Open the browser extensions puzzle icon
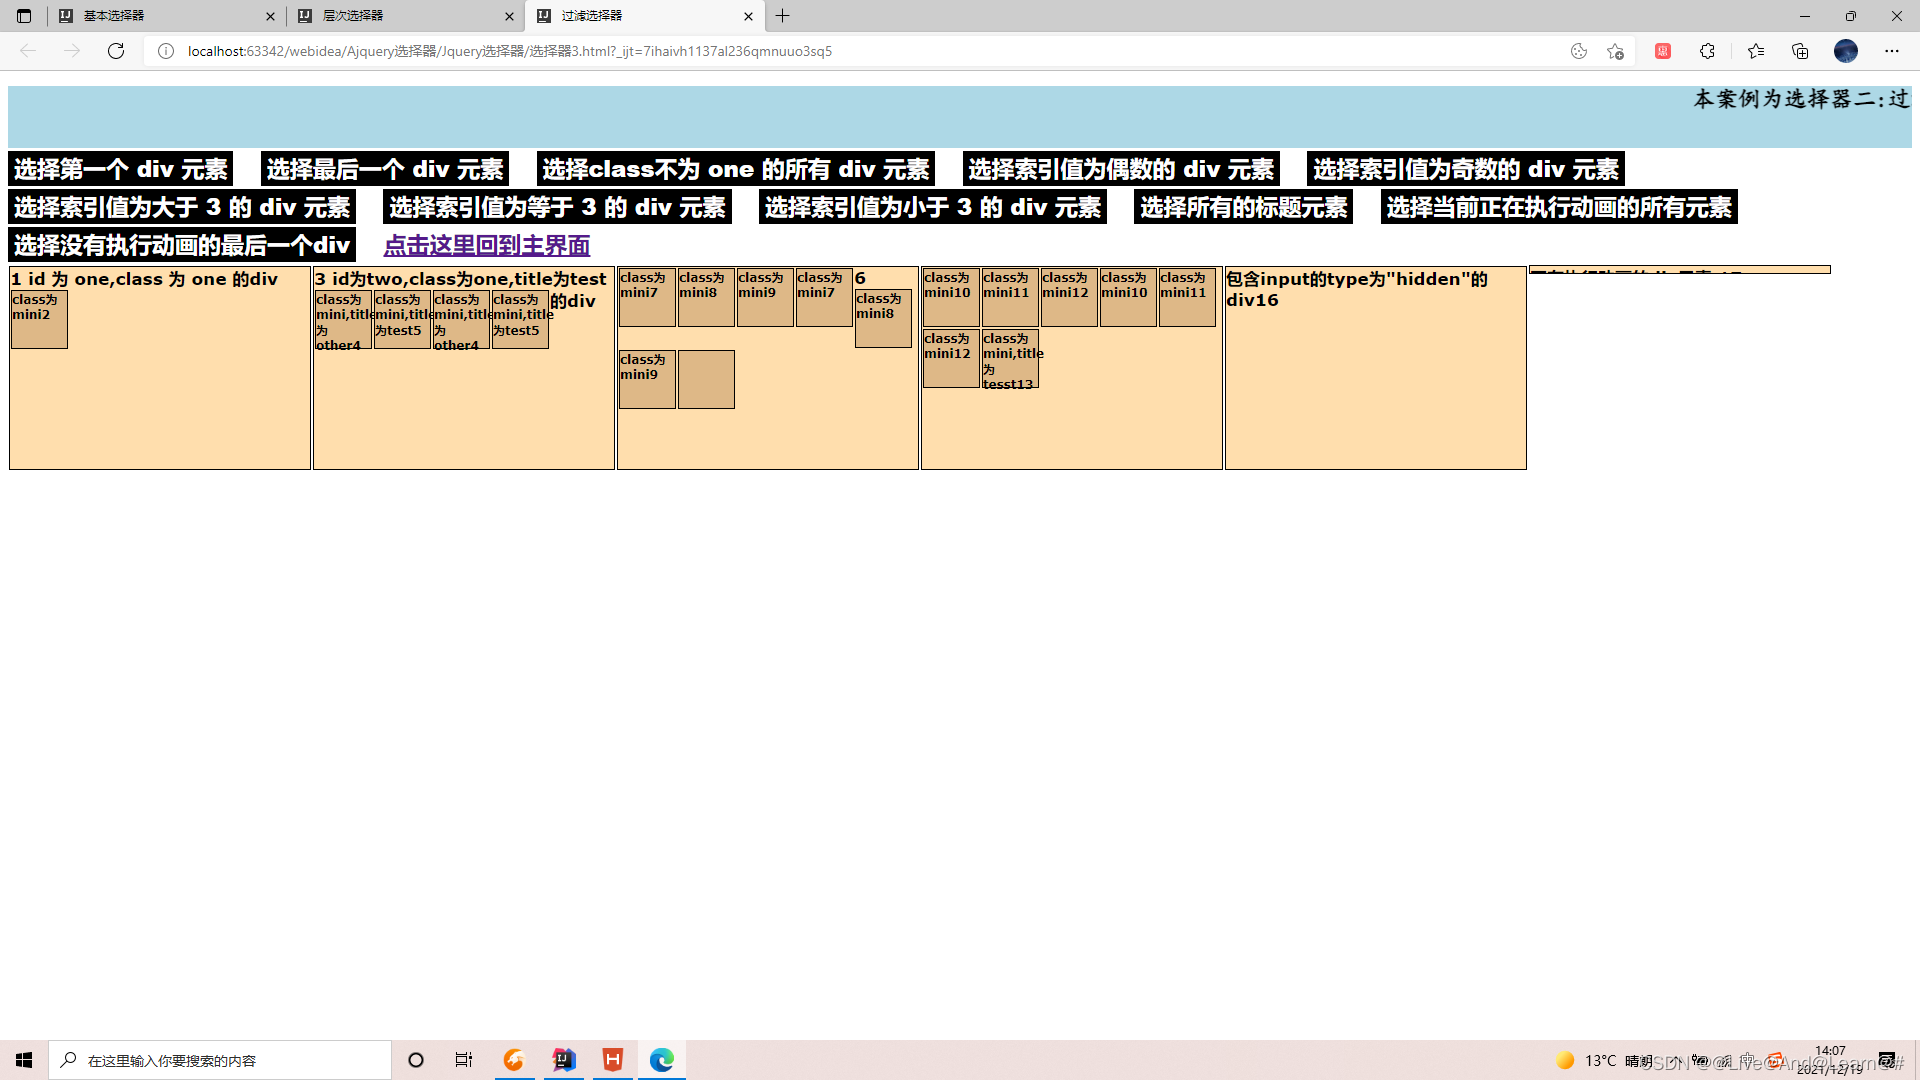1920x1080 pixels. (x=1707, y=51)
